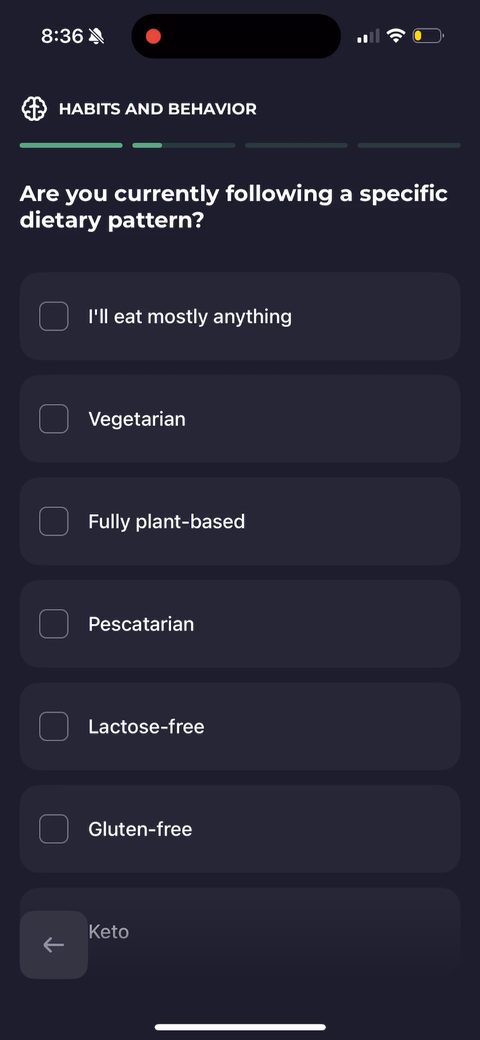Tap the Pescatarian label text
Viewport: 480px width, 1040px height.
pos(141,624)
